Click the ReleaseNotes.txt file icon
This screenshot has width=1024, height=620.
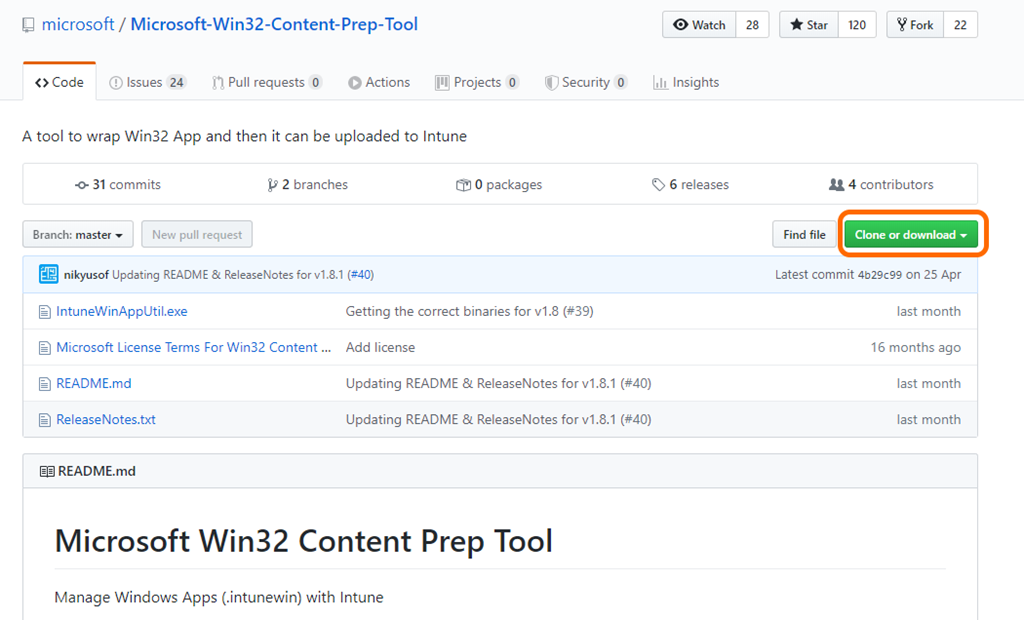[44, 420]
